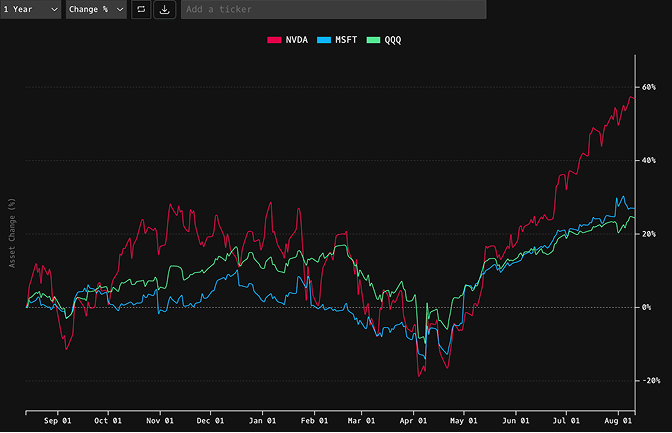Image resolution: width=672 pixels, height=433 pixels.
Task: Click the 0% y-axis label
Action: 646,307
